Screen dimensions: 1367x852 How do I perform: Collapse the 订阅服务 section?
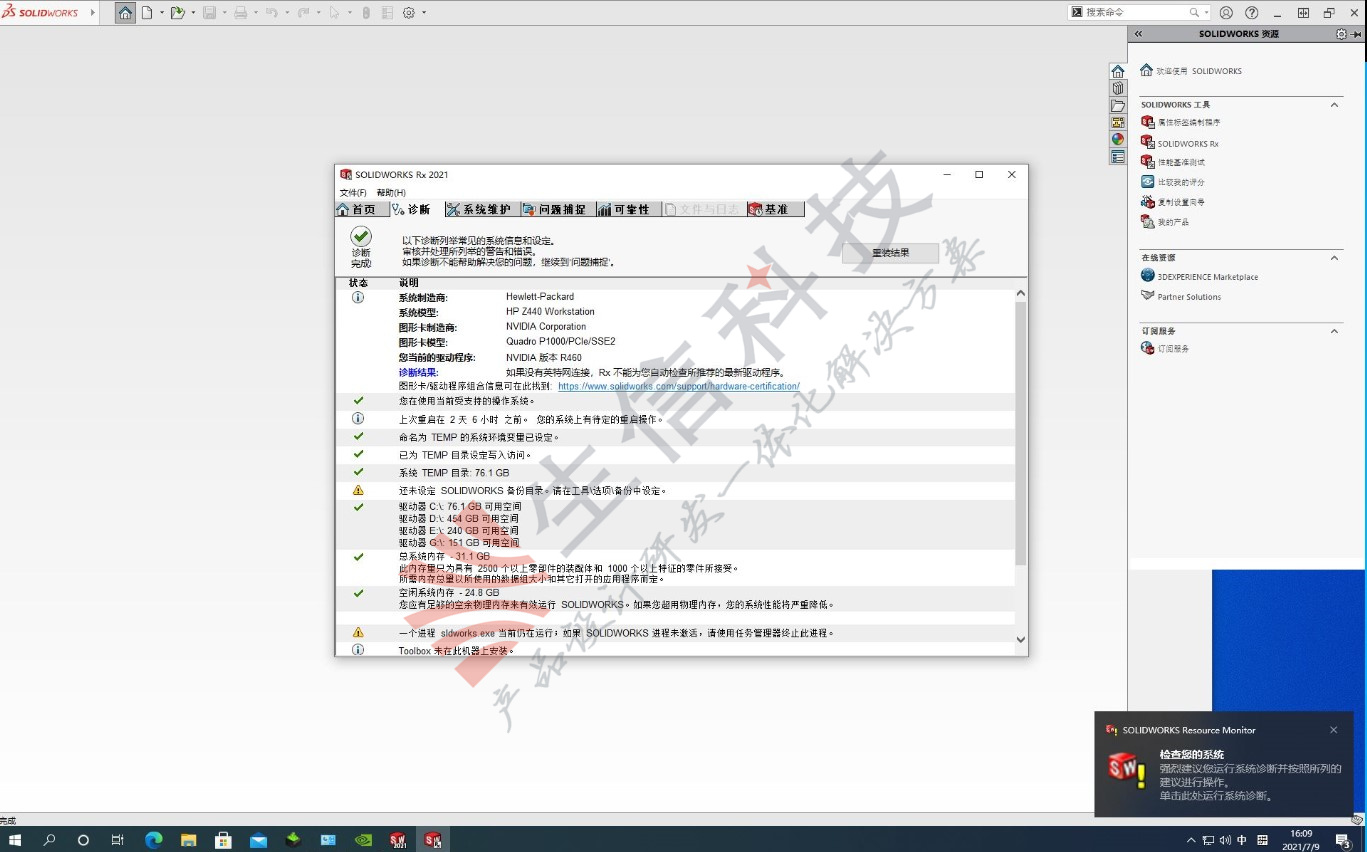click(1334, 331)
